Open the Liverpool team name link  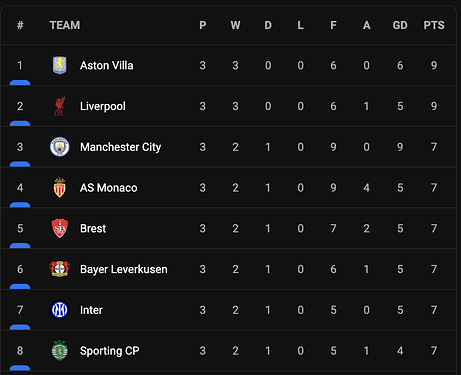coord(103,106)
